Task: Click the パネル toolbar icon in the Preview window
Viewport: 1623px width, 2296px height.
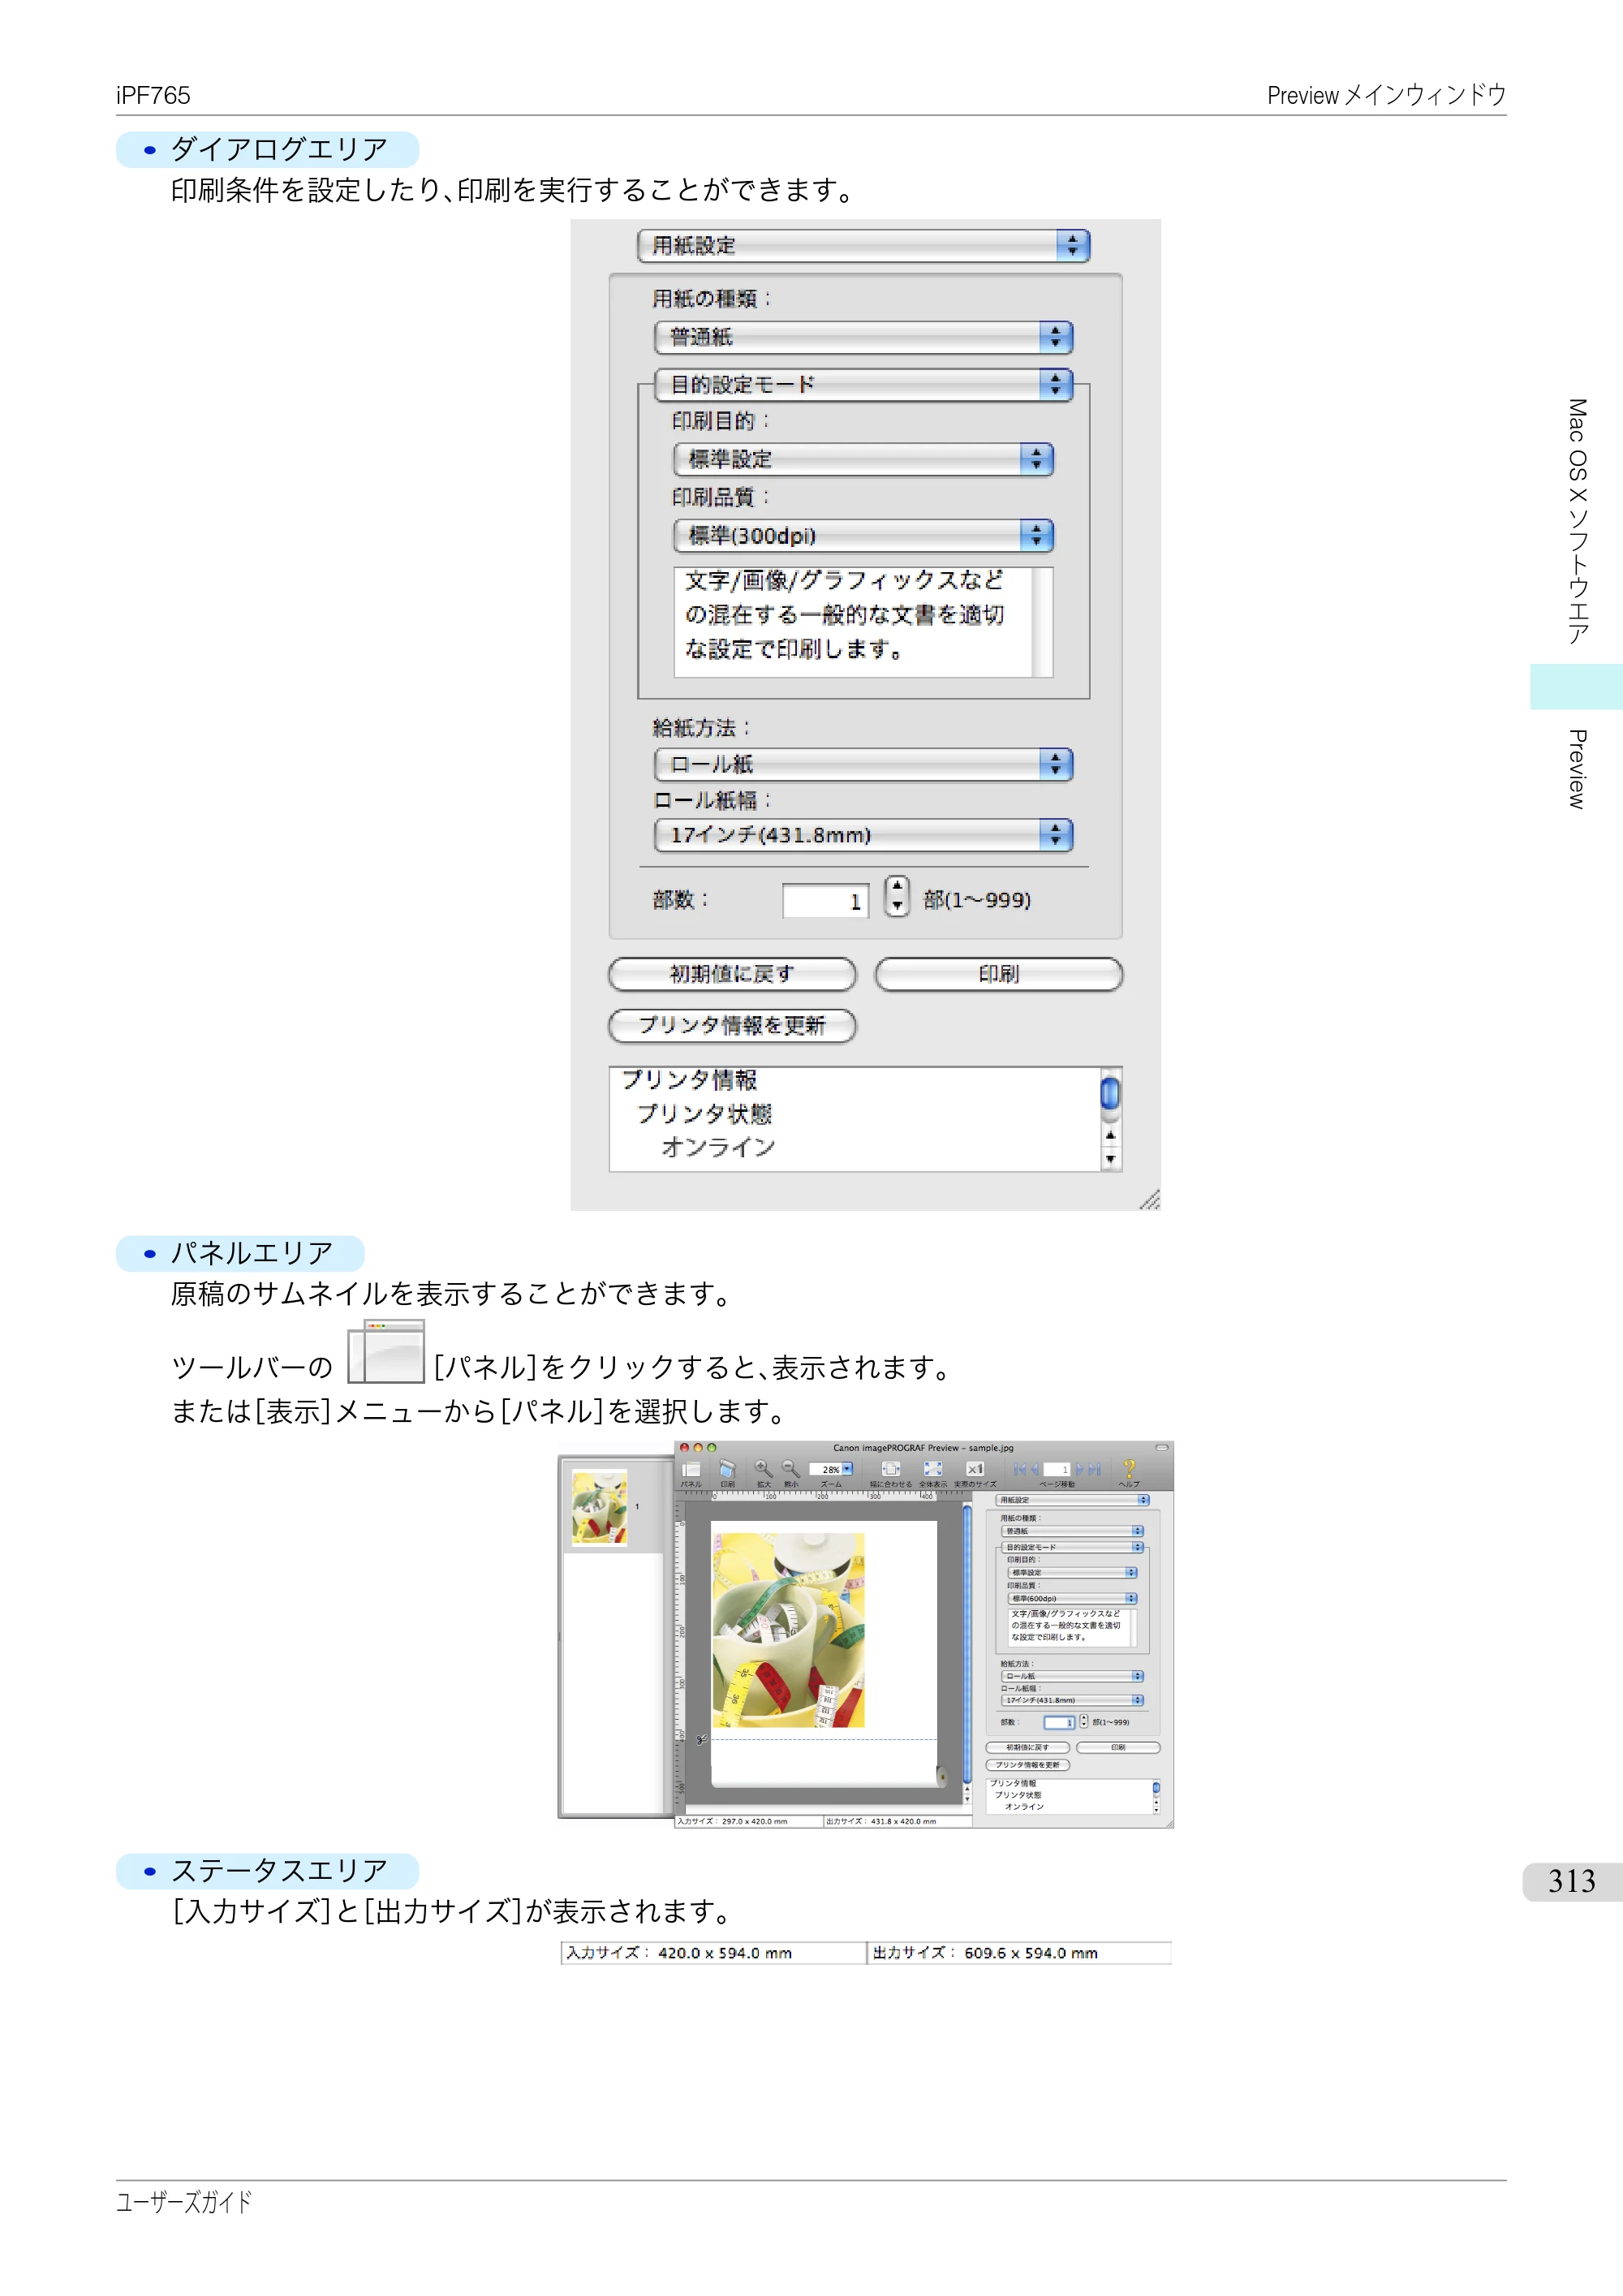Action: (x=691, y=1470)
